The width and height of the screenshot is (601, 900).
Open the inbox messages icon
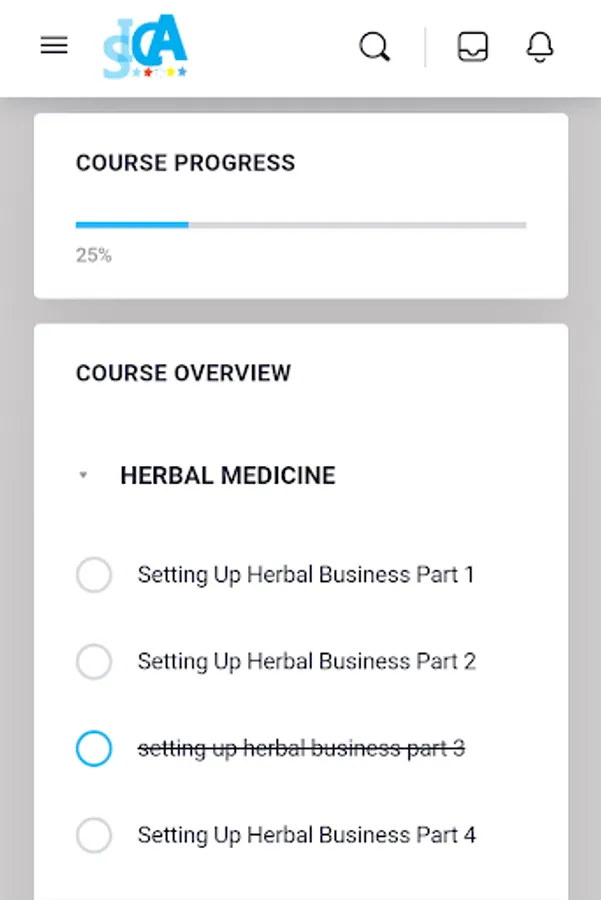[x=473, y=47]
